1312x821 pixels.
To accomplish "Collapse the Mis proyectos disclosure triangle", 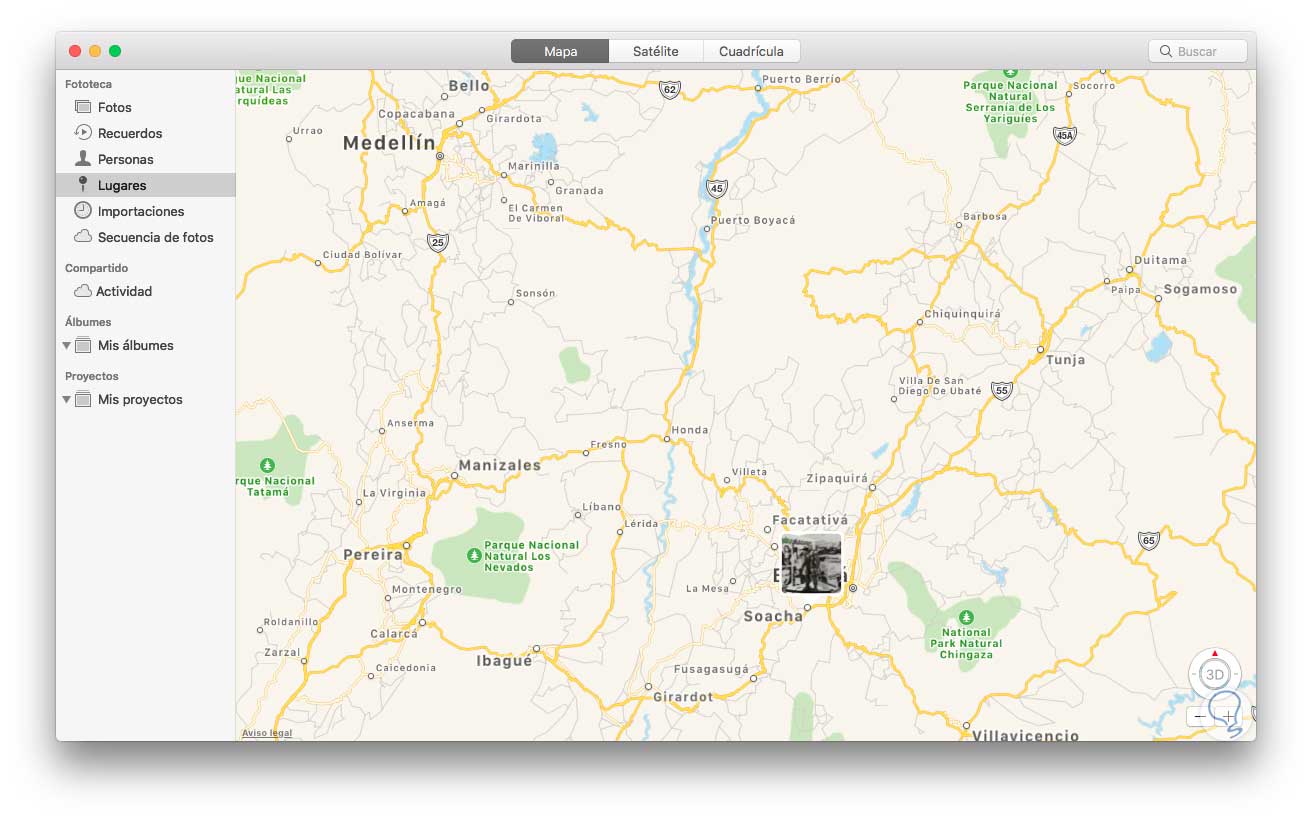I will pos(66,399).
